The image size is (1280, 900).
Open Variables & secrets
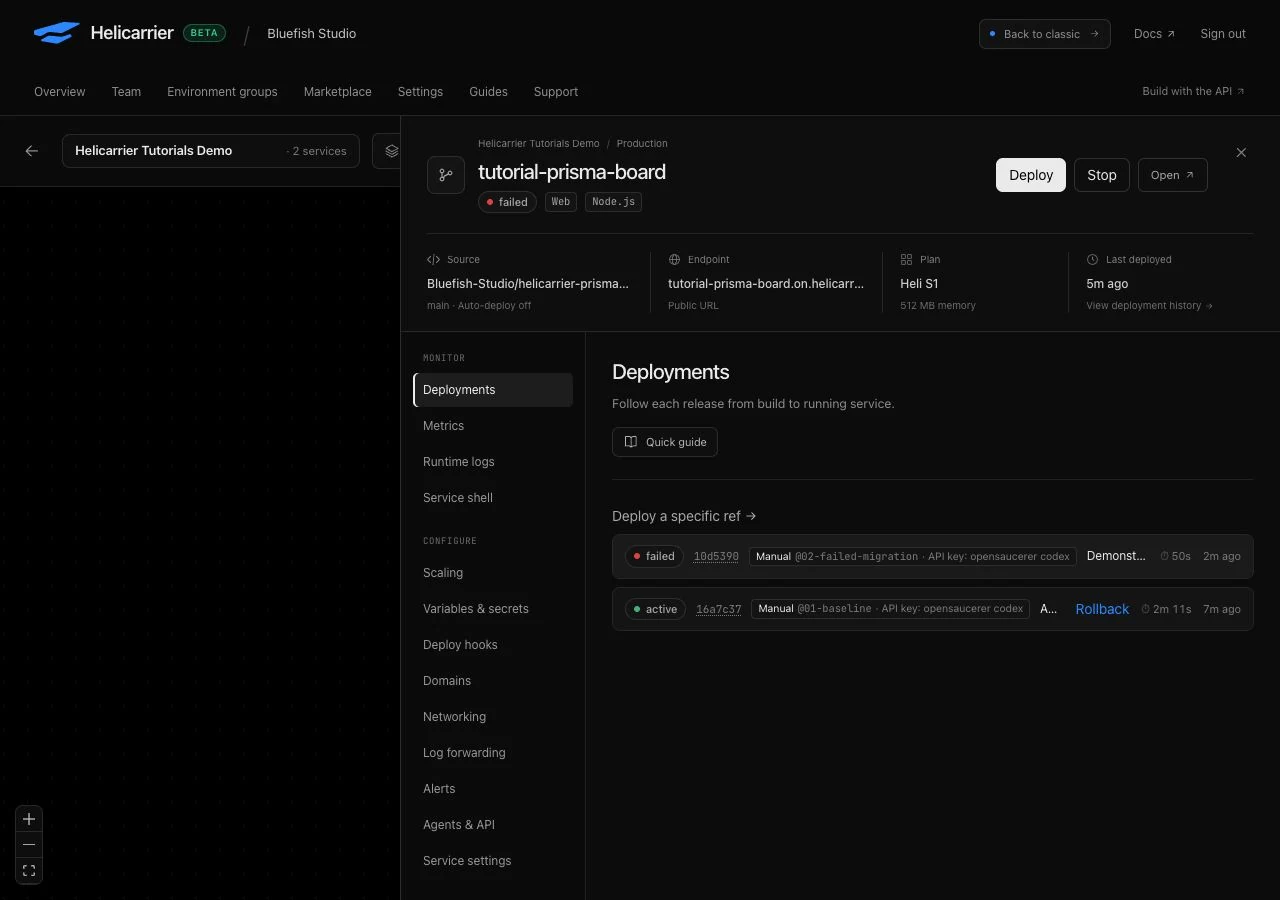[493, 609]
